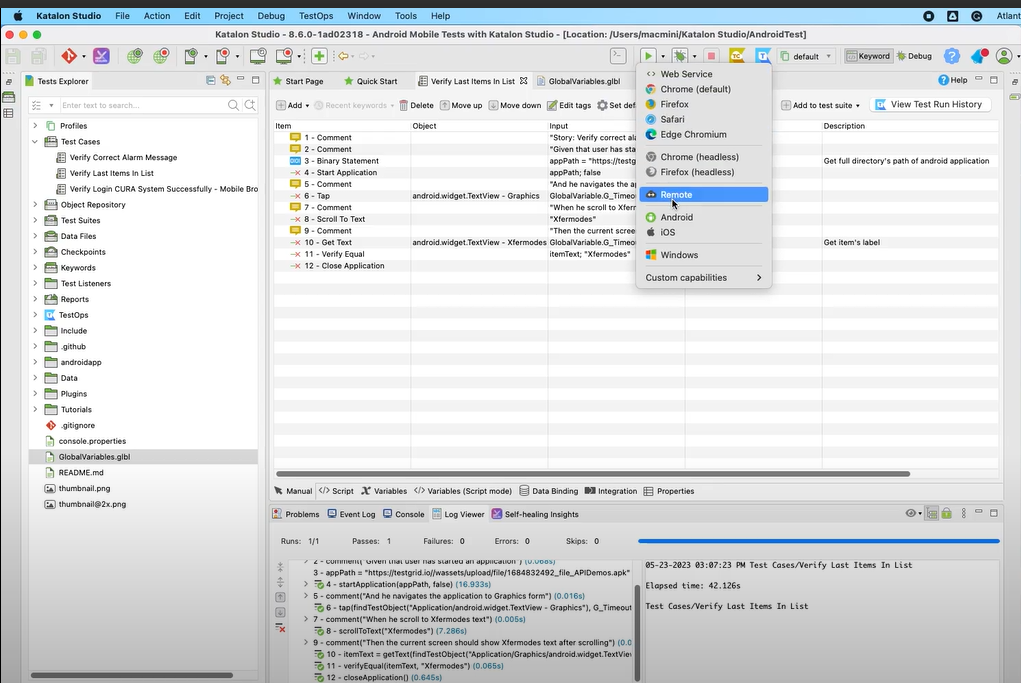
Task: Click View Test Run History button
Action: pyautogui.click(x=929, y=104)
